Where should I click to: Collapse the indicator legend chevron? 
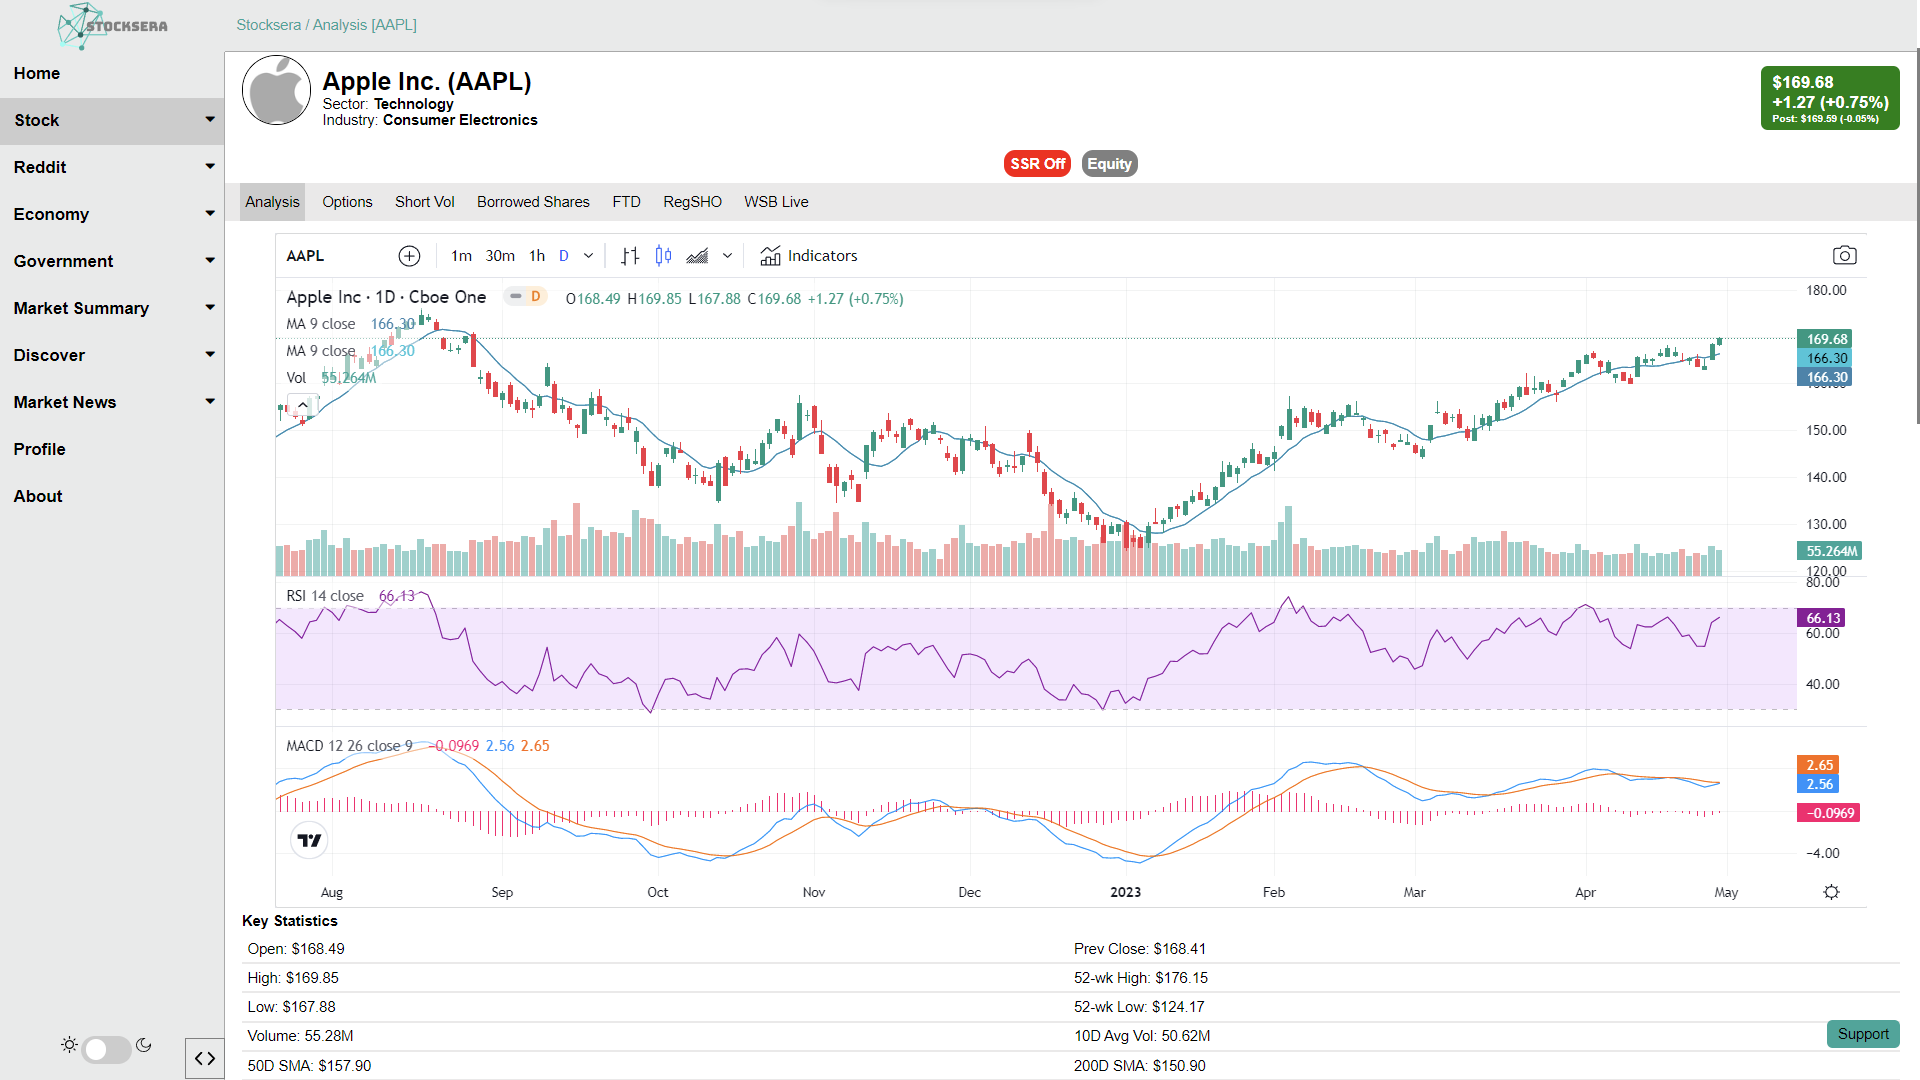(302, 405)
